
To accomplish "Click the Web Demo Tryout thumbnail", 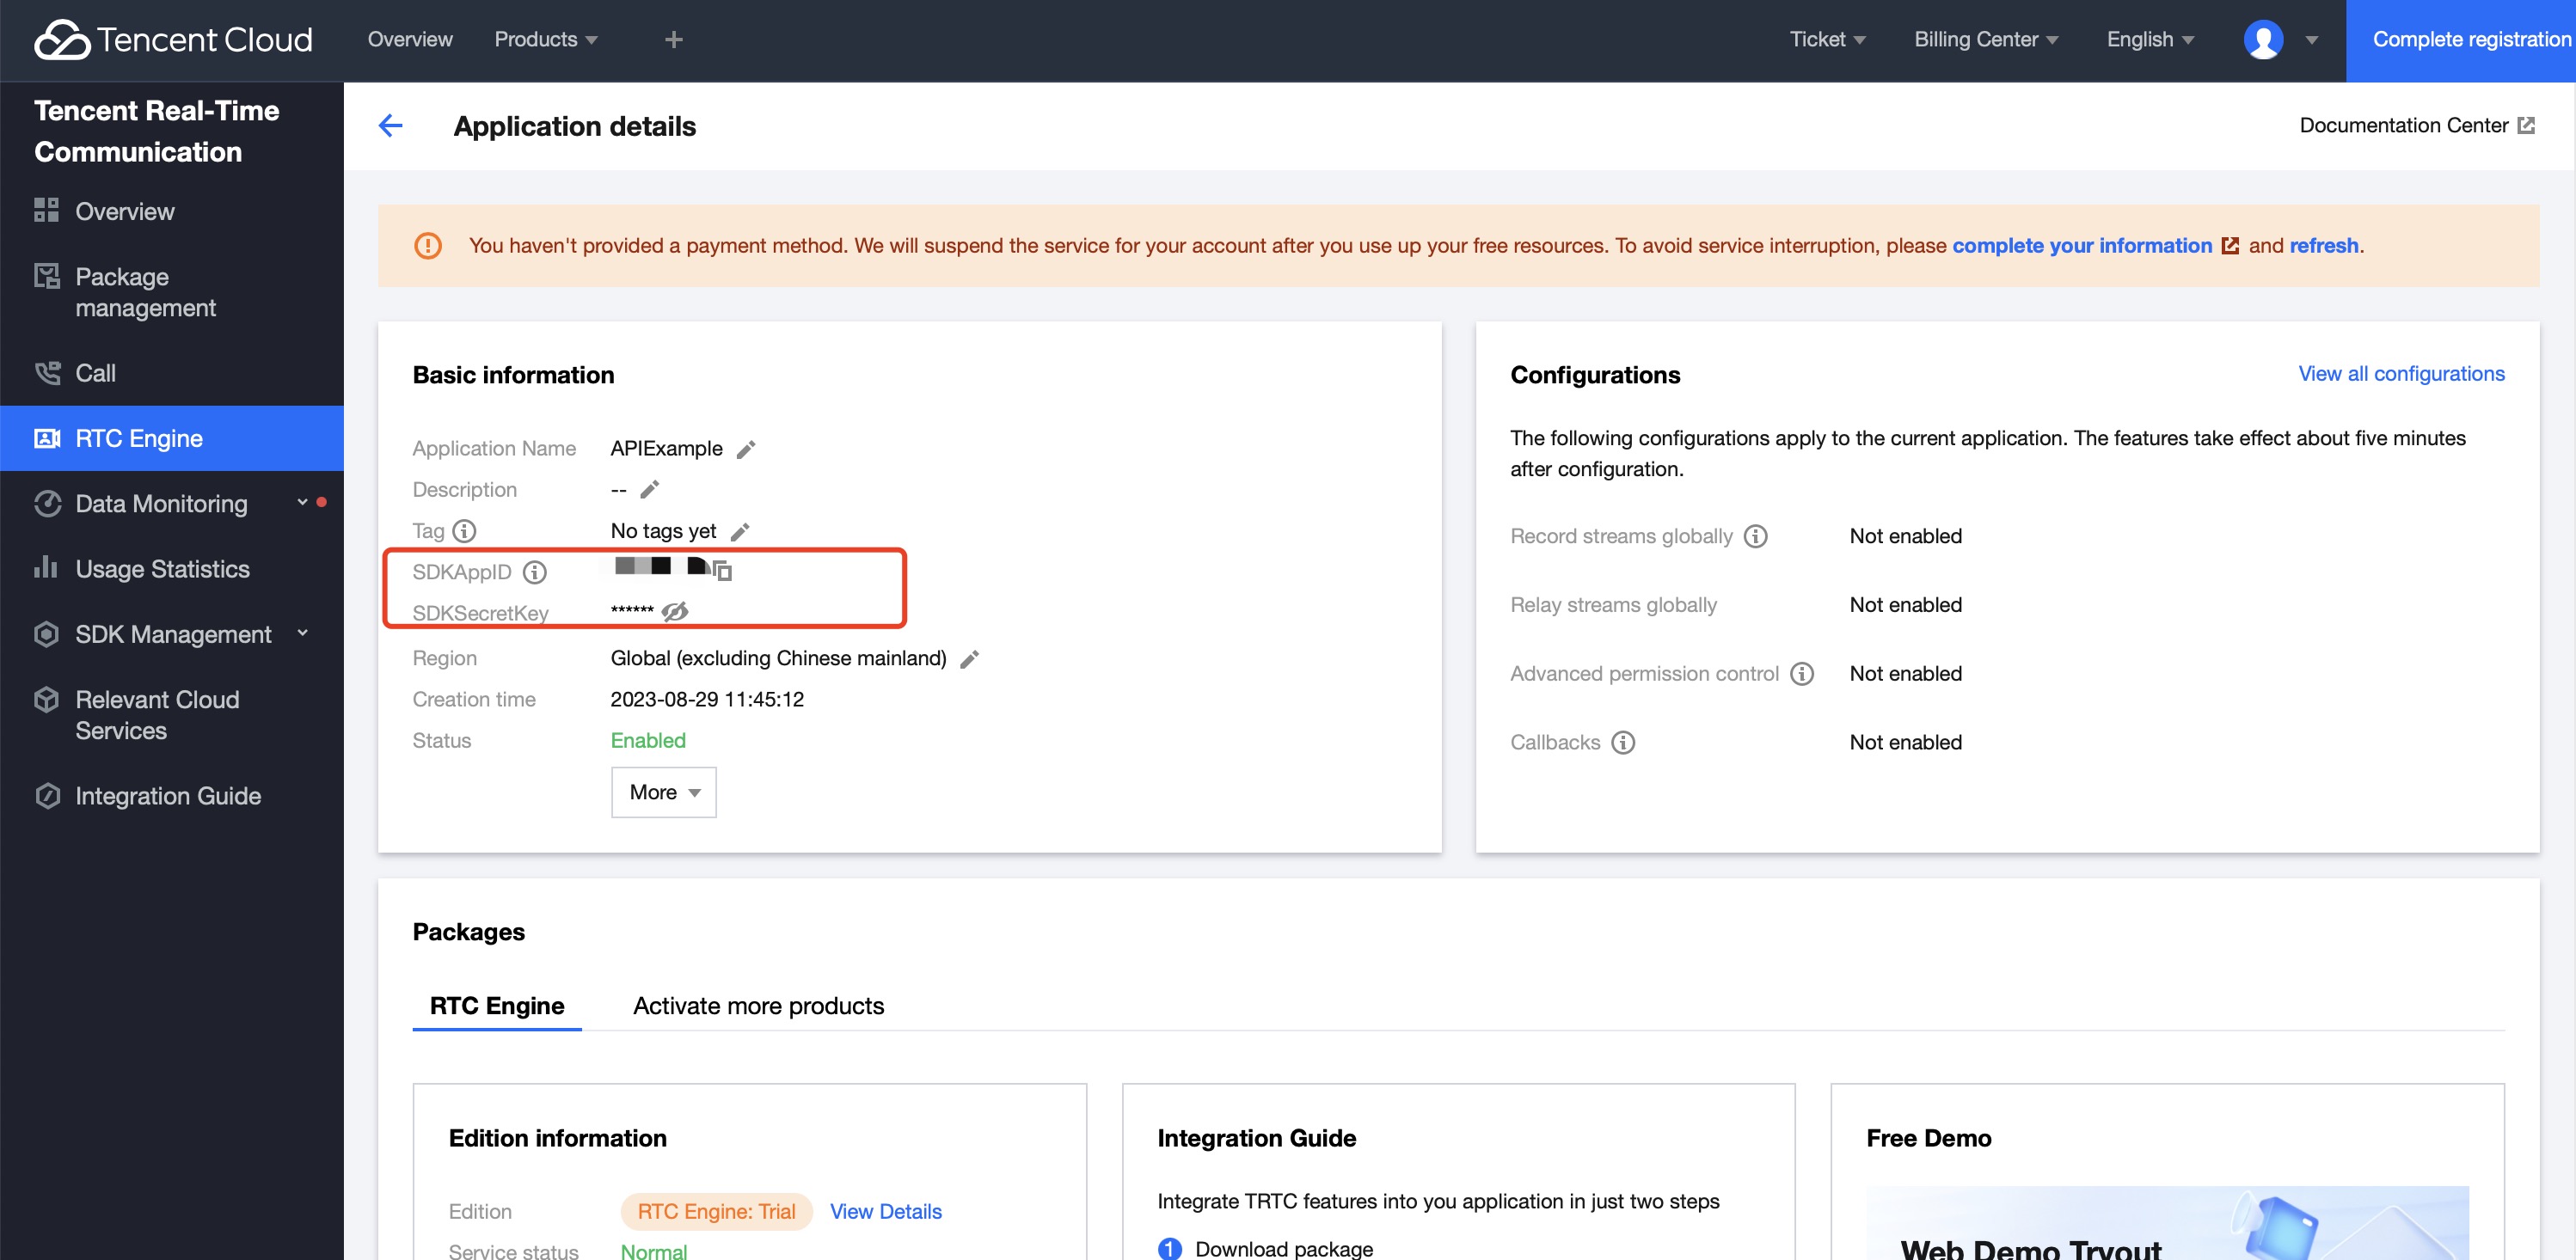I will (2167, 1223).
